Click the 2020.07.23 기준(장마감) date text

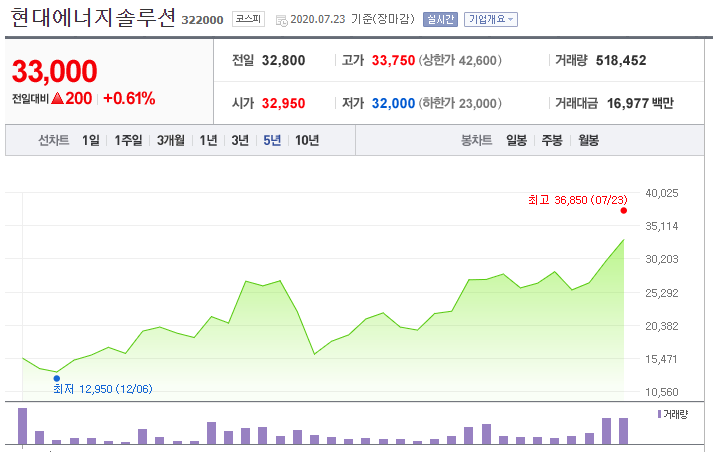click(x=352, y=19)
